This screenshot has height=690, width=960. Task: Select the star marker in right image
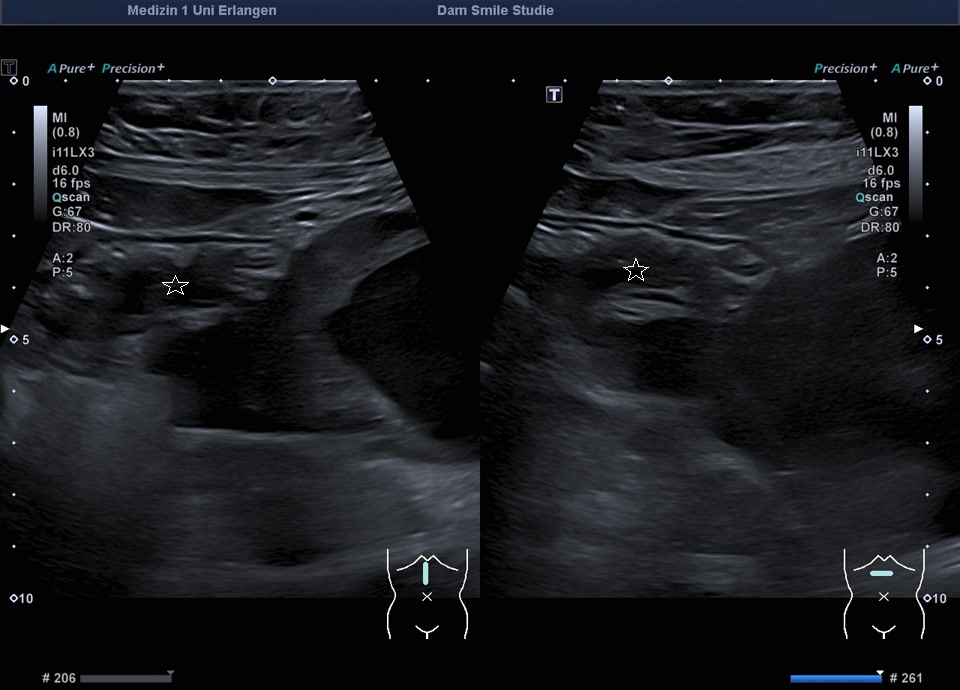[636, 270]
